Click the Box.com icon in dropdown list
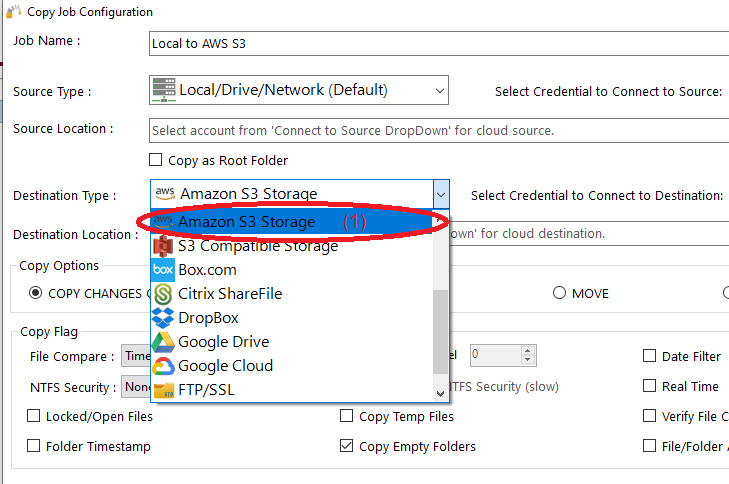The width and height of the screenshot is (729, 484). 163,270
